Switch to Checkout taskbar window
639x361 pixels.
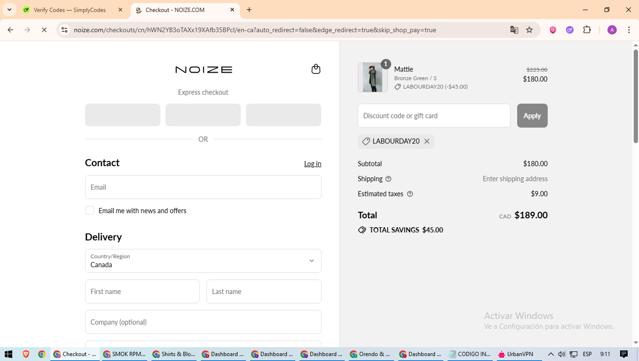75,354
